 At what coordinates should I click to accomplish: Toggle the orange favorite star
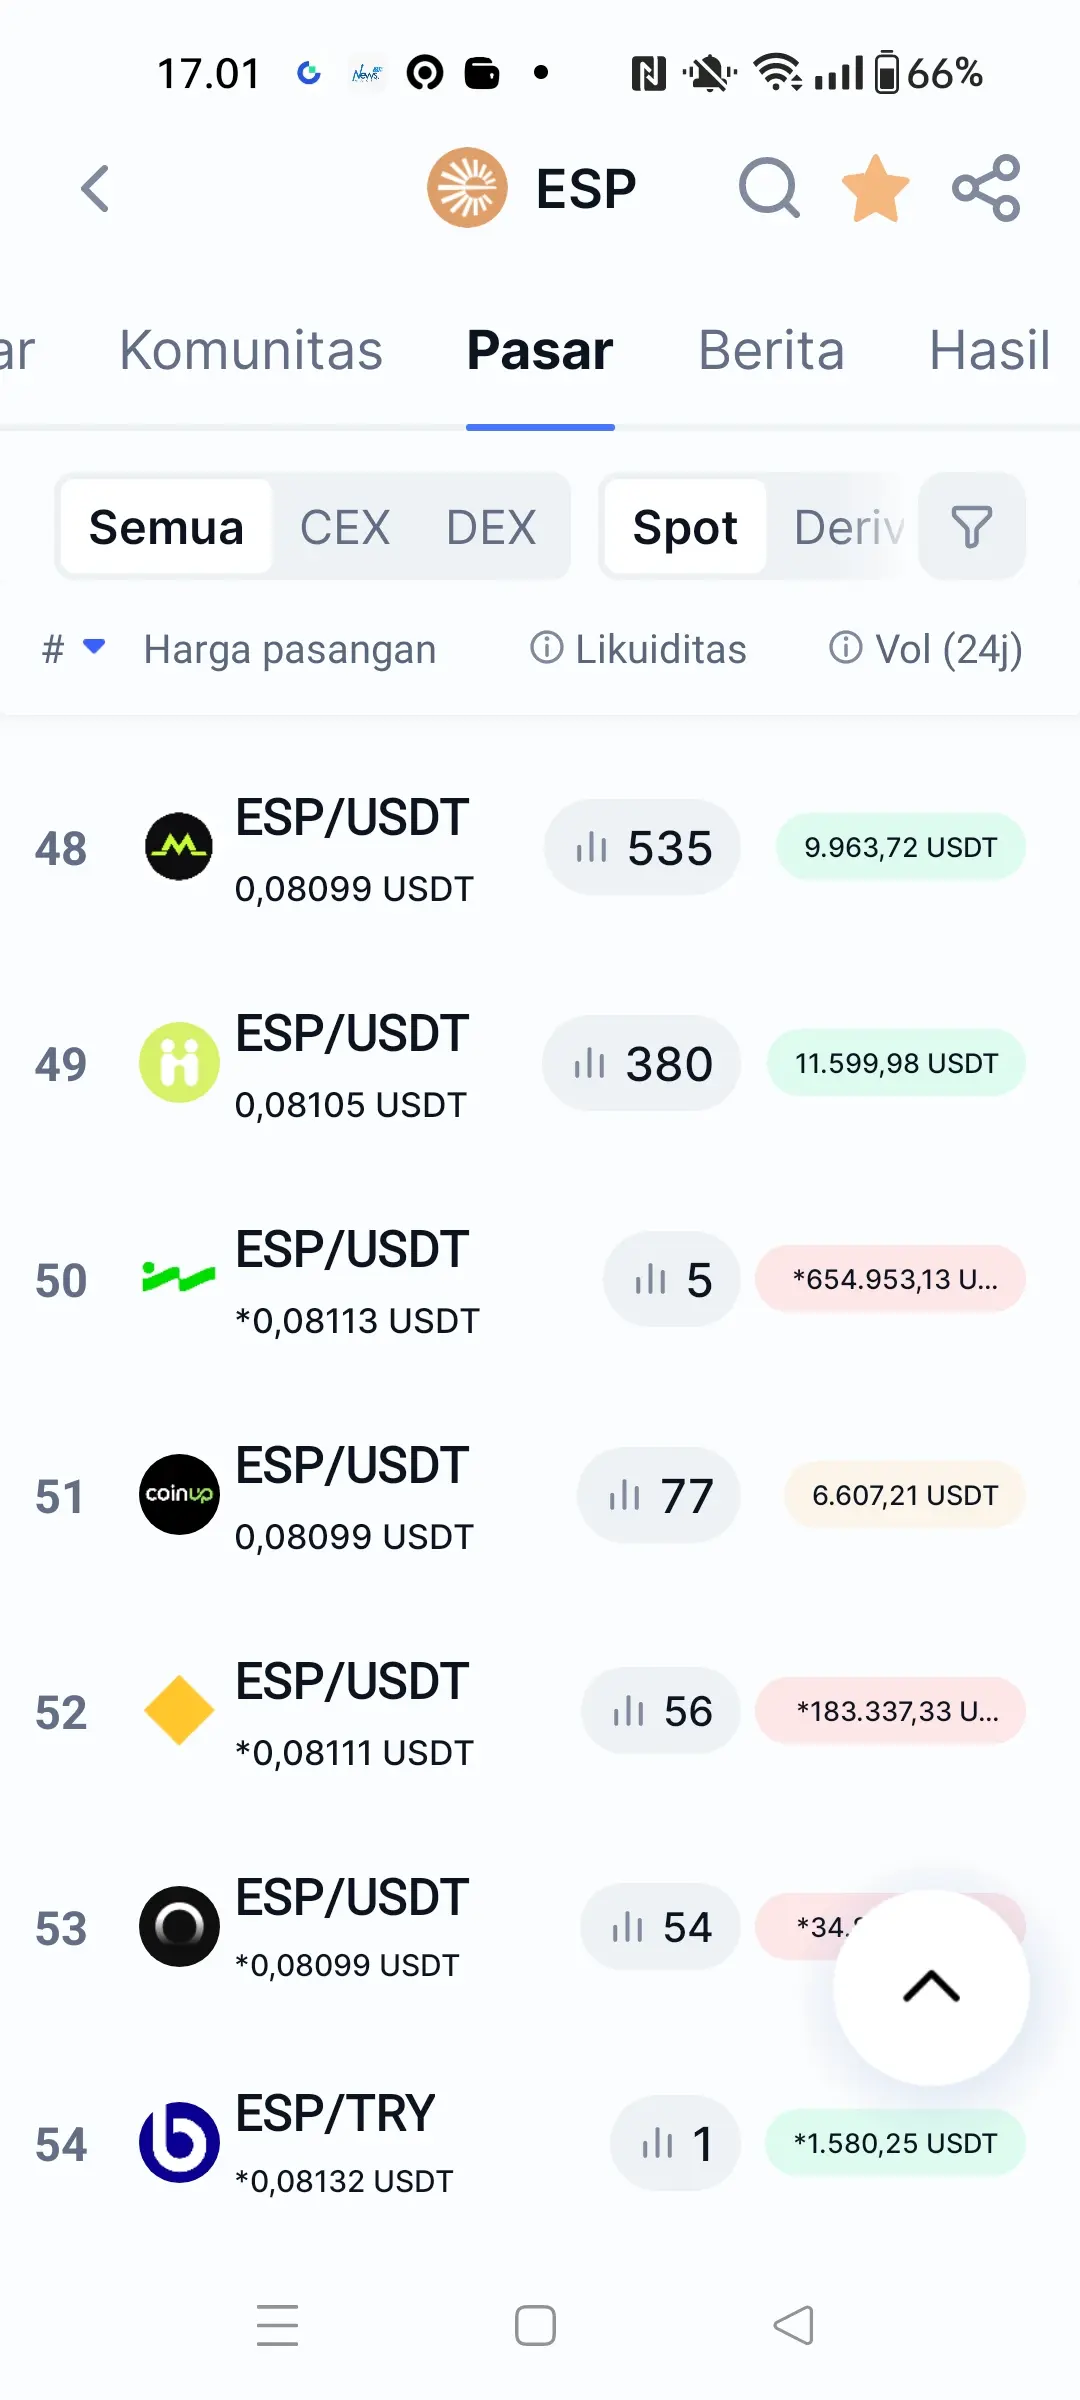[876, 188]
